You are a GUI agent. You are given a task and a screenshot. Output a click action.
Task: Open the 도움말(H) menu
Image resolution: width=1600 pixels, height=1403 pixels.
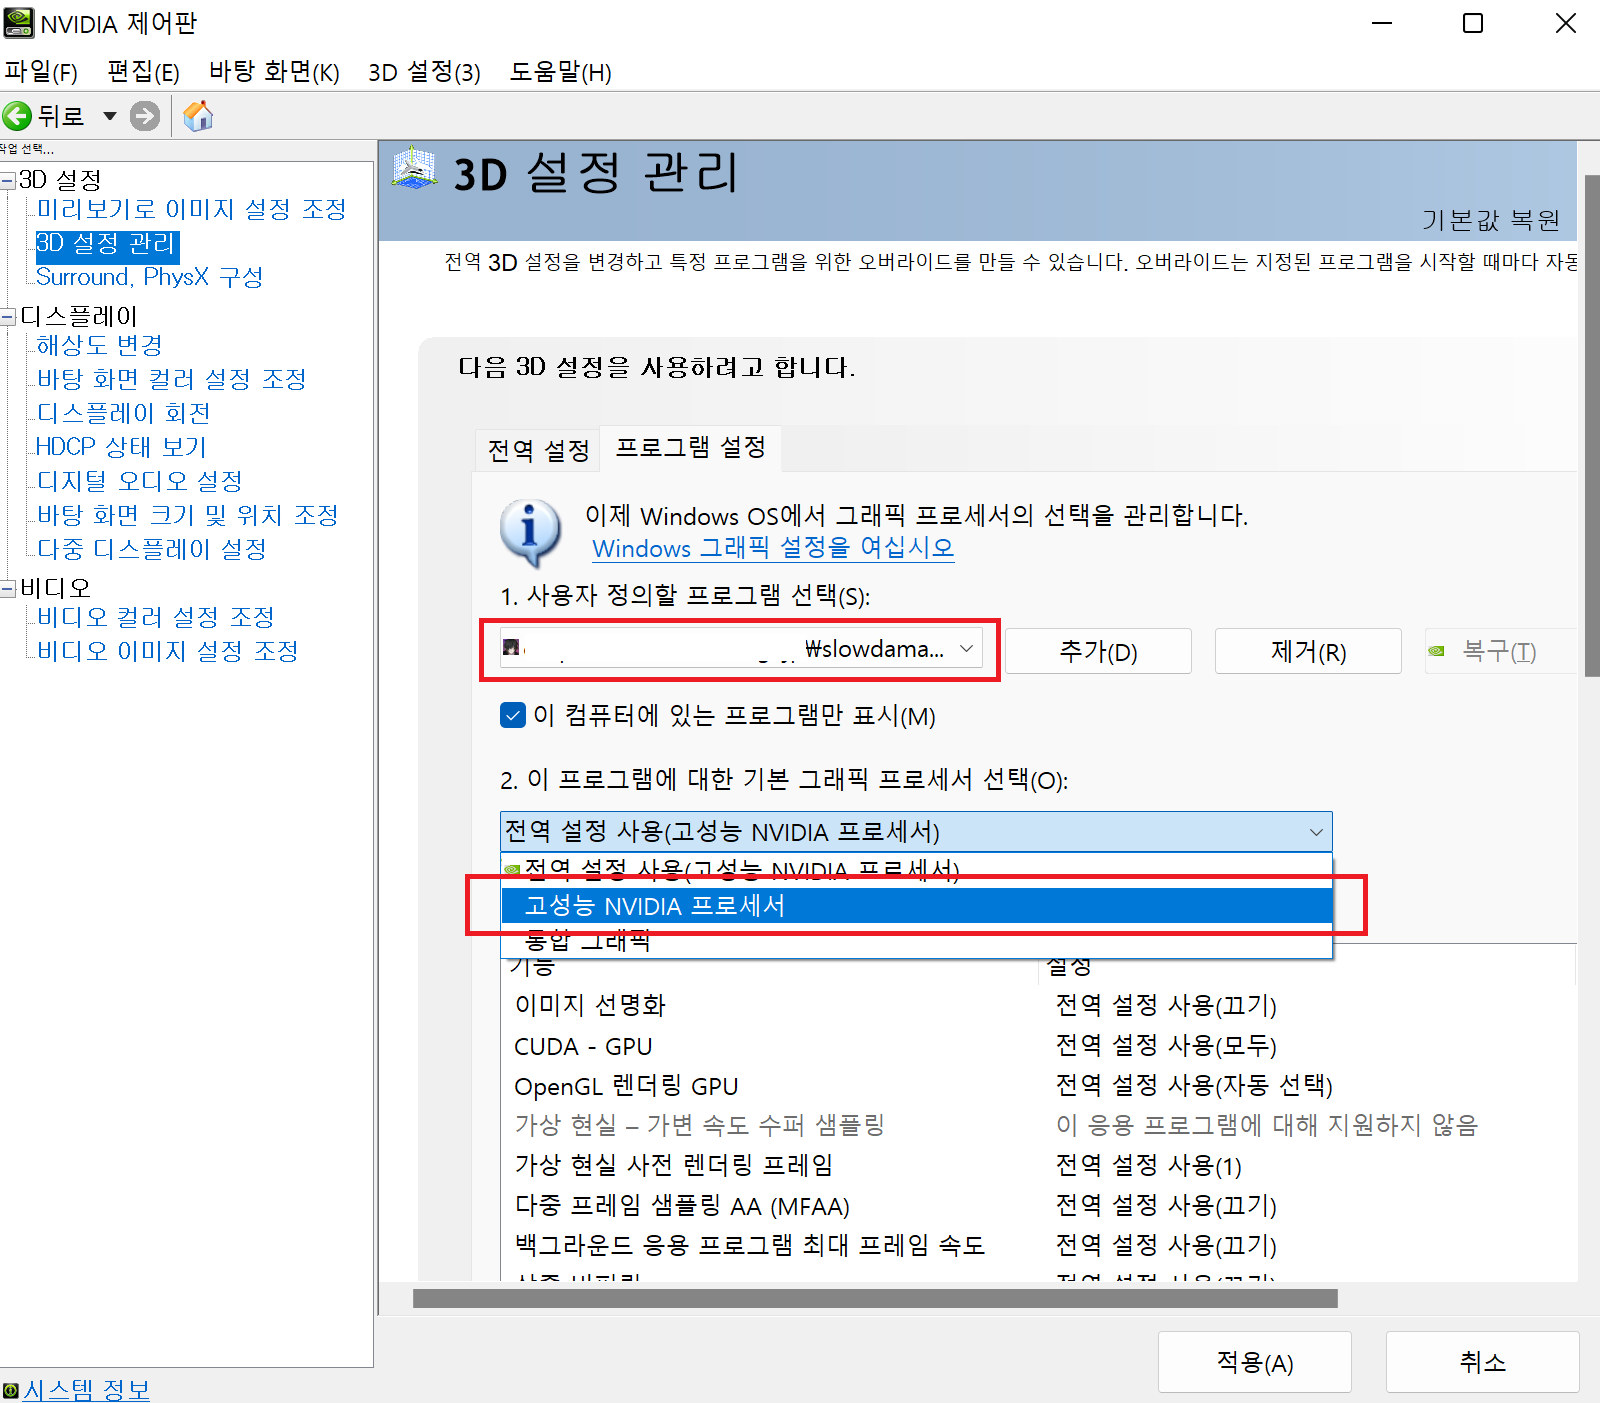(x=561, y=72)
